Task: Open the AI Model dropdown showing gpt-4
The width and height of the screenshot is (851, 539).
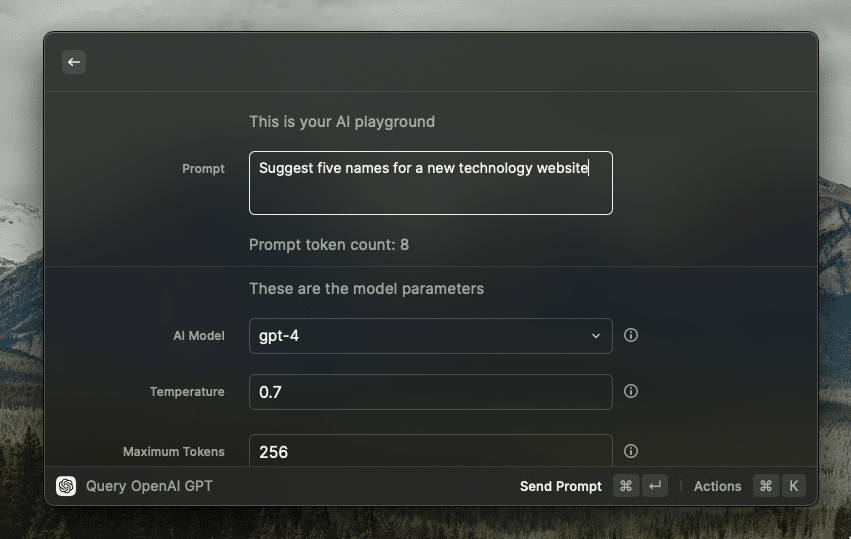Action: 431,336
